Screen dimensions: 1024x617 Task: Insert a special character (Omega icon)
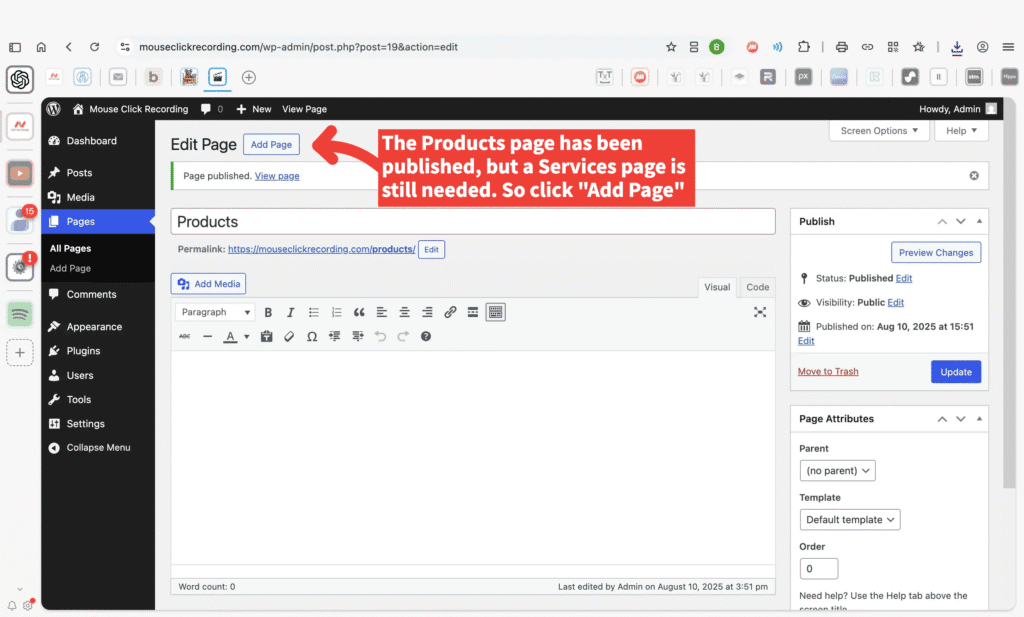coord(312,337)
